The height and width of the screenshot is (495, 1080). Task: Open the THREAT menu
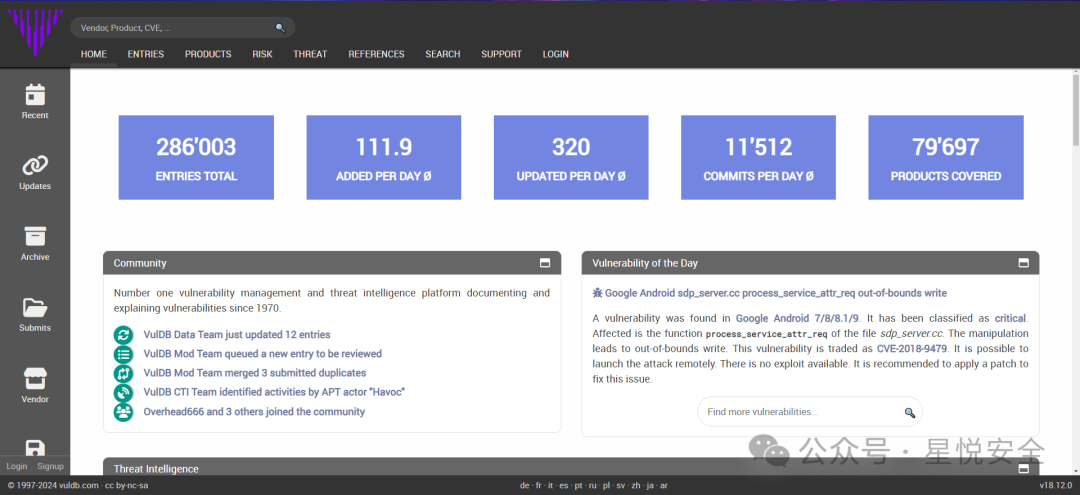click(x=310, y=54)
